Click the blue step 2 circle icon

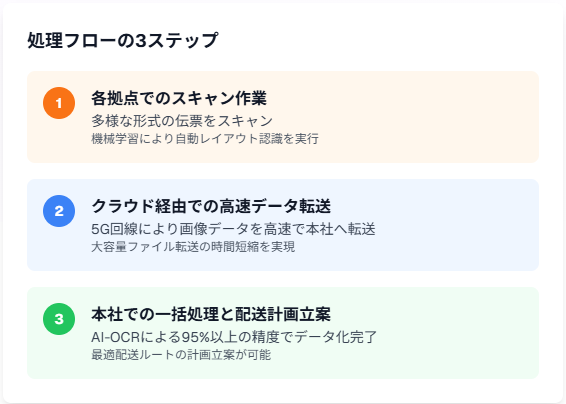[x=59, y=211]
